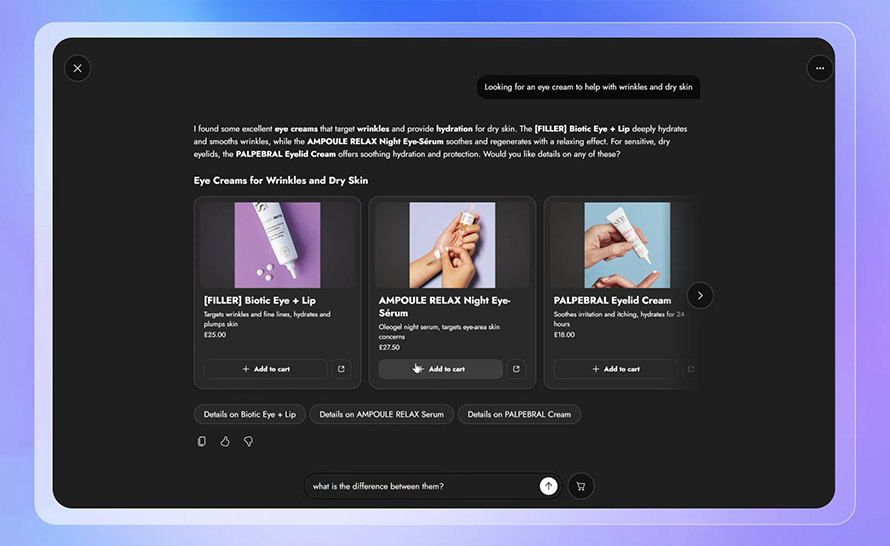
Task: Choose 'Details on AMPOULE RELAX Serum' suggestion
Action: [381, 414]
